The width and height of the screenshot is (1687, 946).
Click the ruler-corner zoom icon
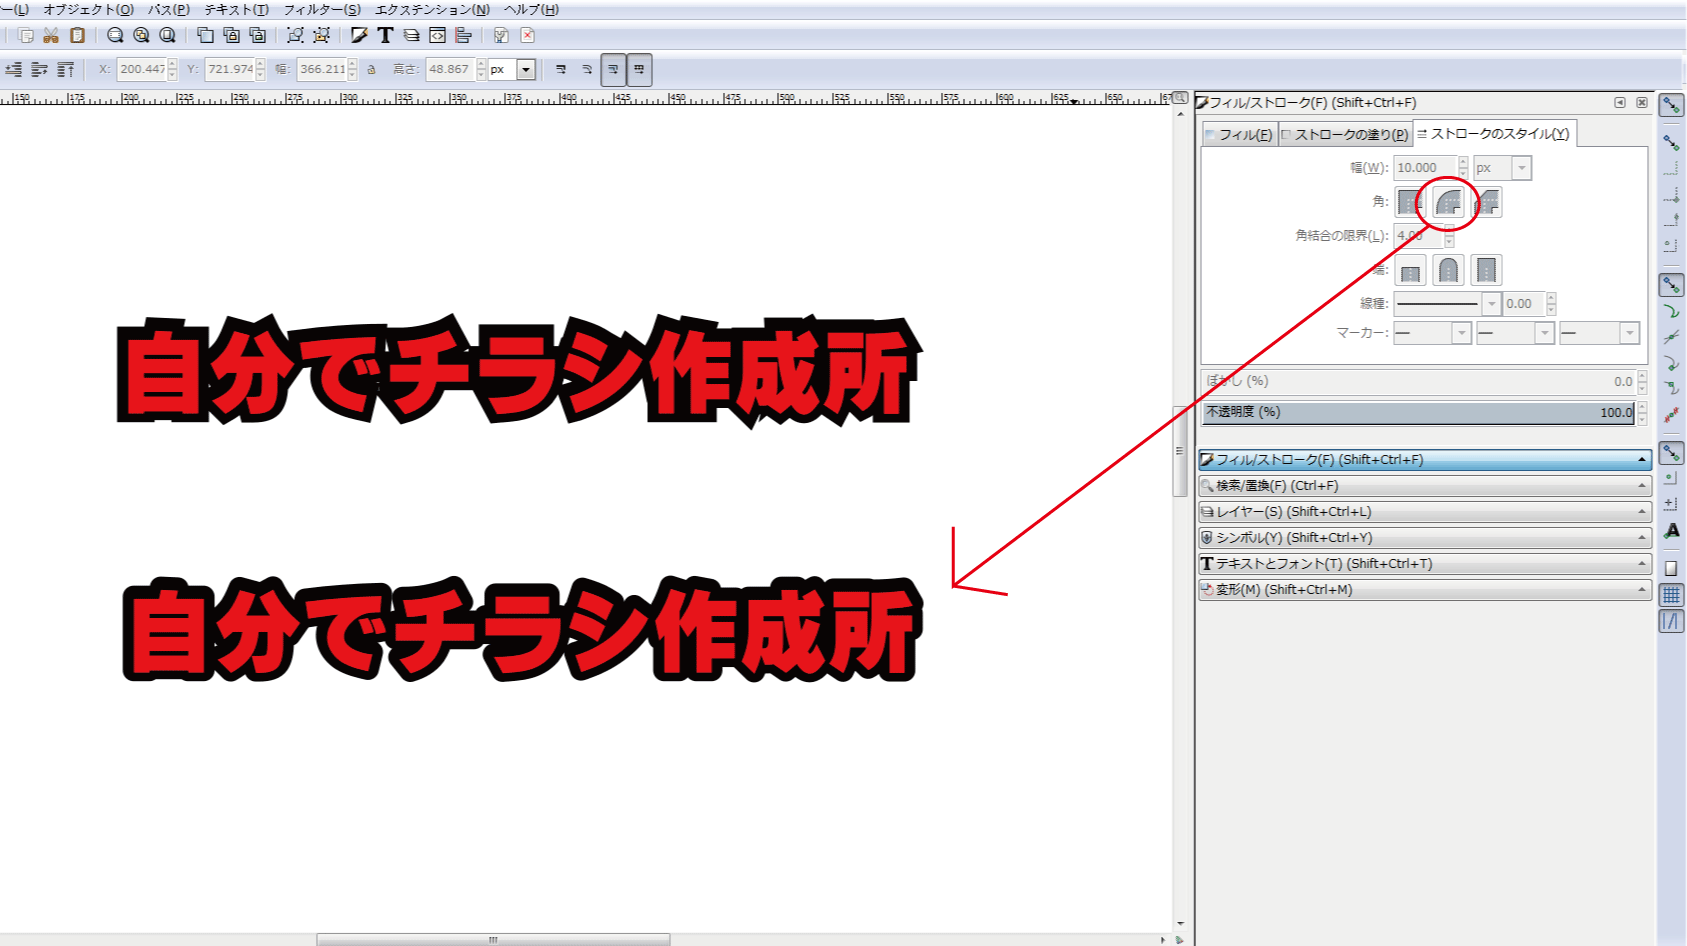click(1180, 98)
